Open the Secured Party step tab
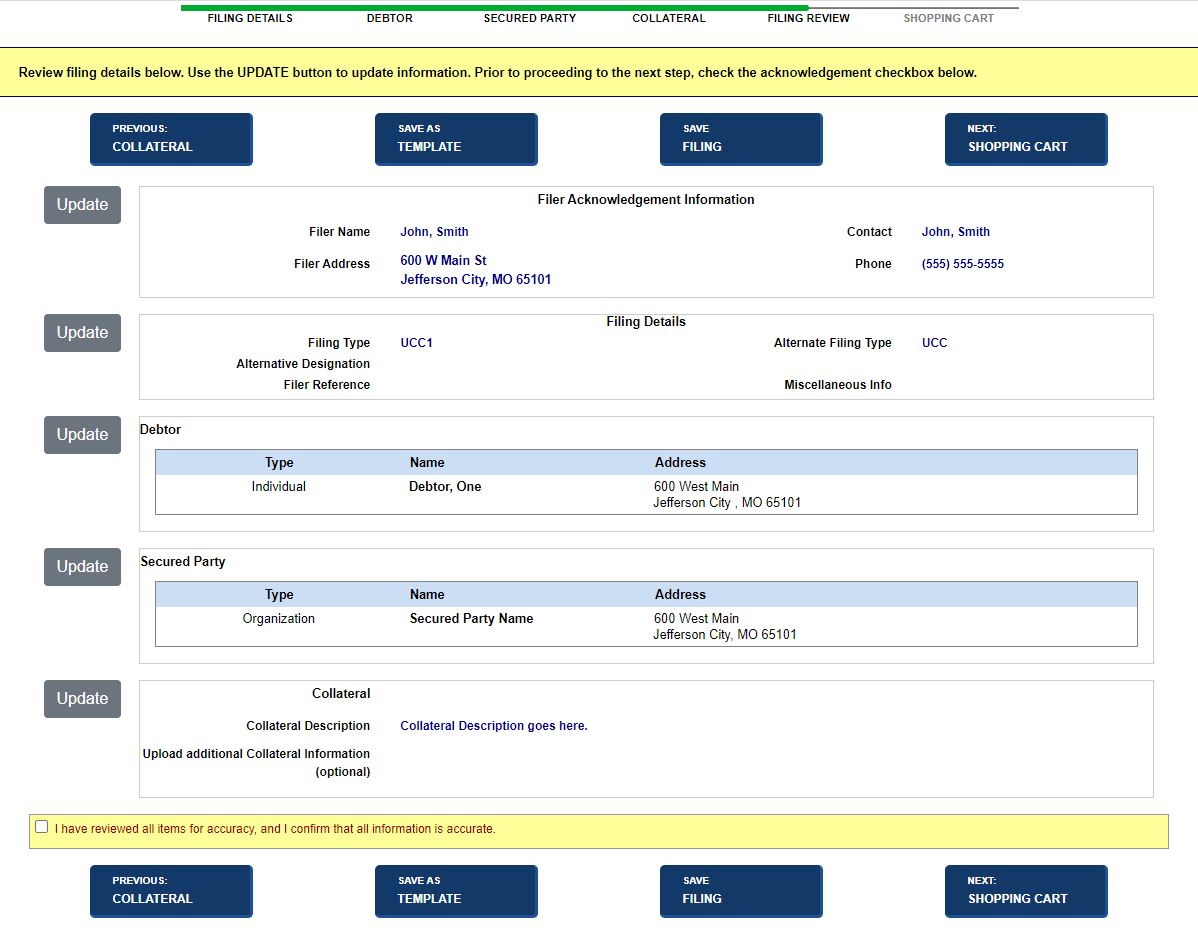Screen dimensions: 1198x931 (529, 18)
